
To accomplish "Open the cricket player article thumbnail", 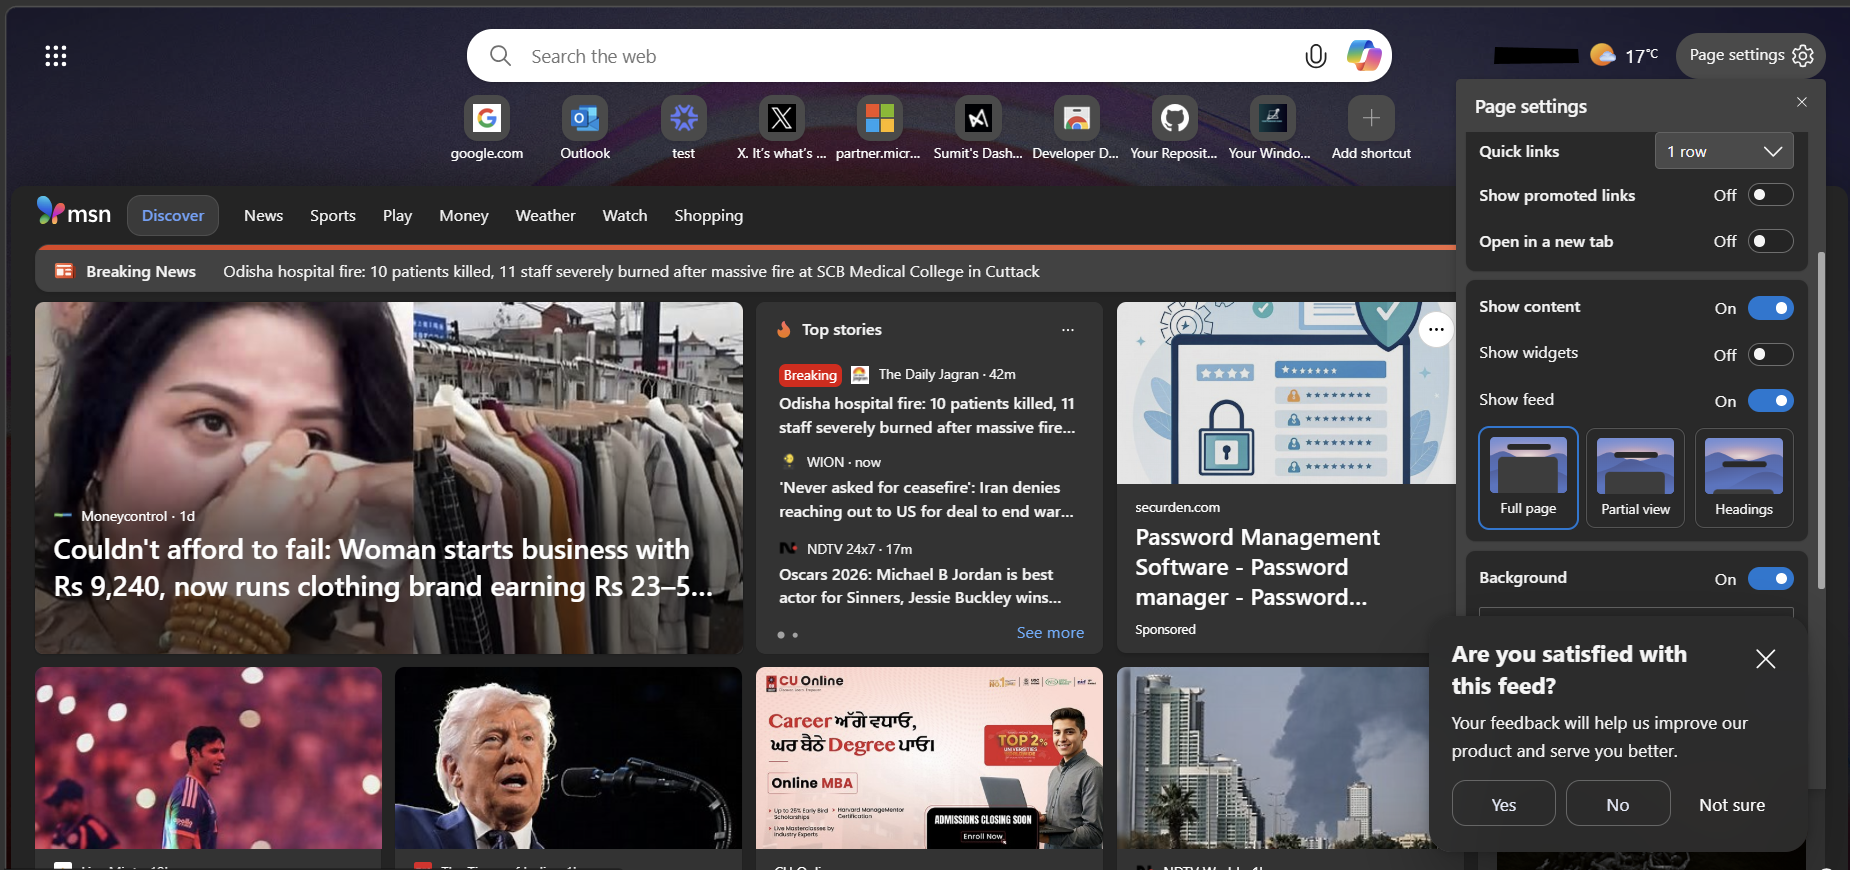I will click(x=208, y=758).
